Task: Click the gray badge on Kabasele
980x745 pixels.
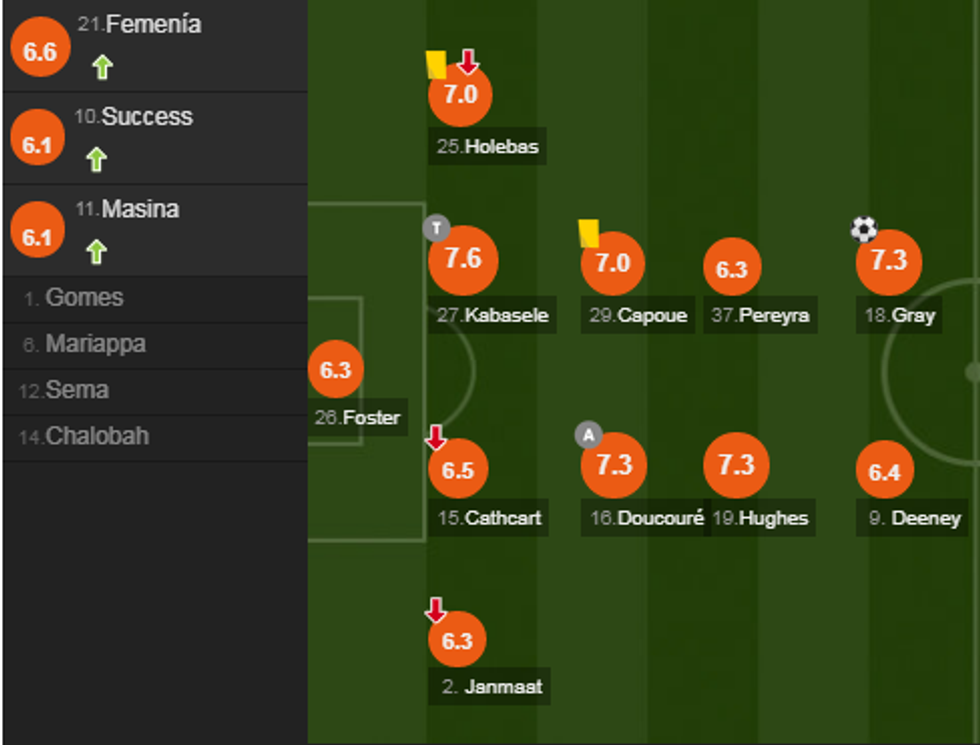Action: coord(436,228)
